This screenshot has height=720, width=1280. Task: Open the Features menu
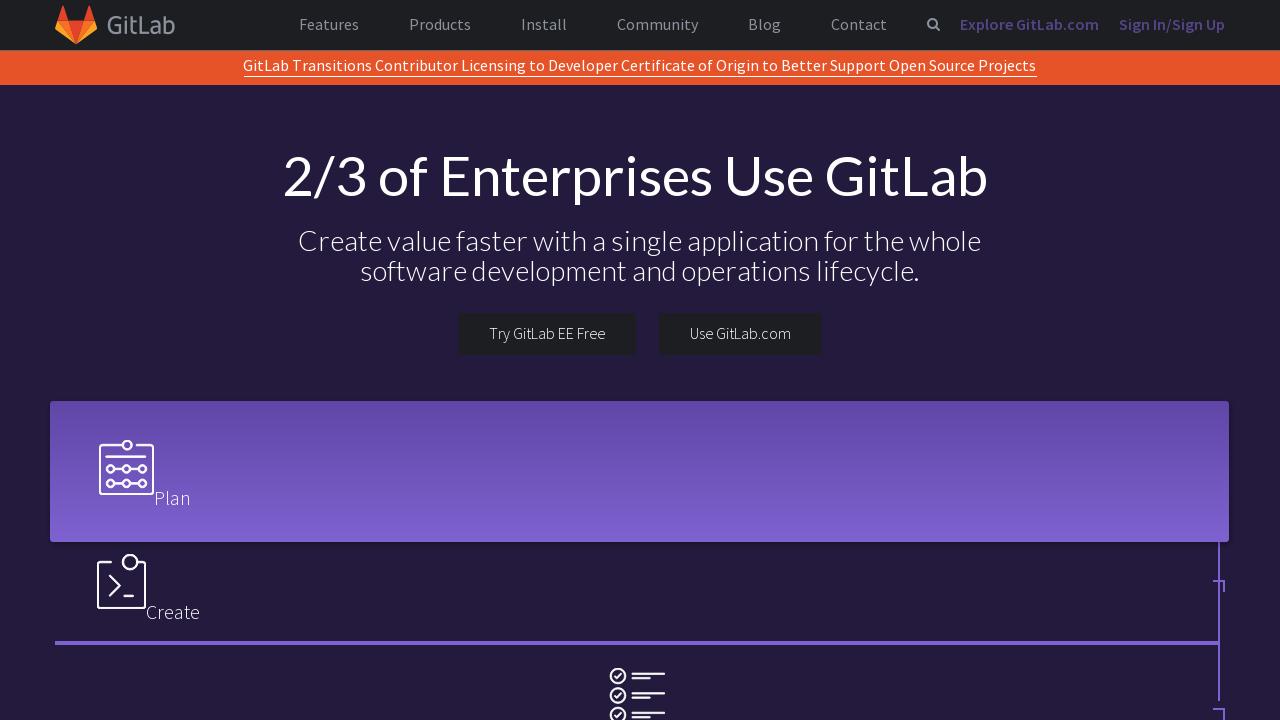(329, 25)
